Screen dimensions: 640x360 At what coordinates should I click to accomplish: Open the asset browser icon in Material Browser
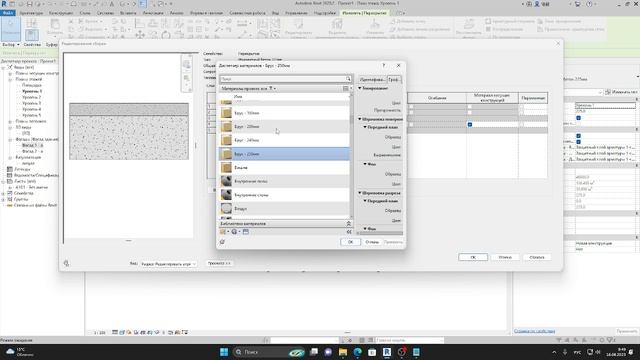[x=246, y=232]
